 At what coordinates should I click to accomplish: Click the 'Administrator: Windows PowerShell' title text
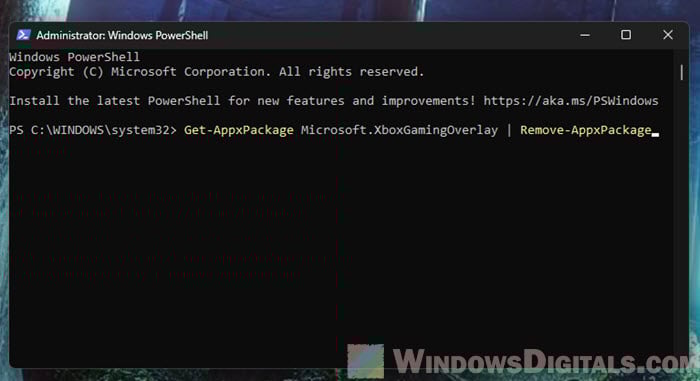122,35
